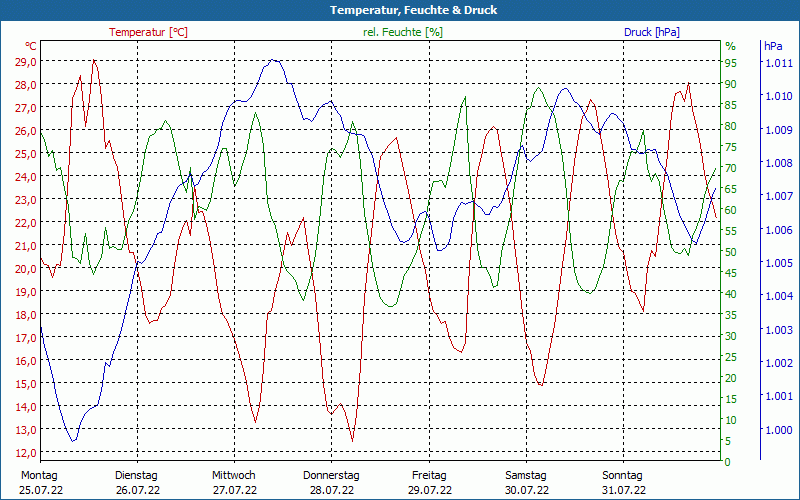800x500 pixels.
Task: Click the °C unit label on left axis
Action: (x=31, y=46)
